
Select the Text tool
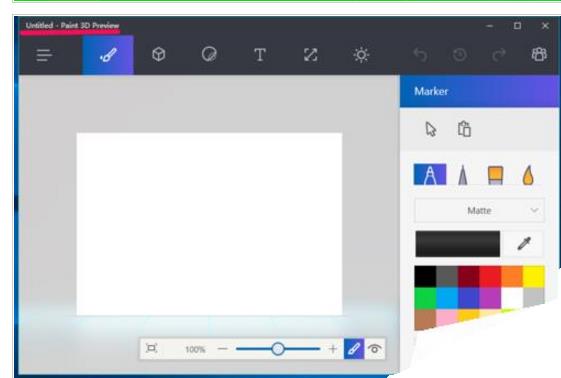[x=260, y=55]
